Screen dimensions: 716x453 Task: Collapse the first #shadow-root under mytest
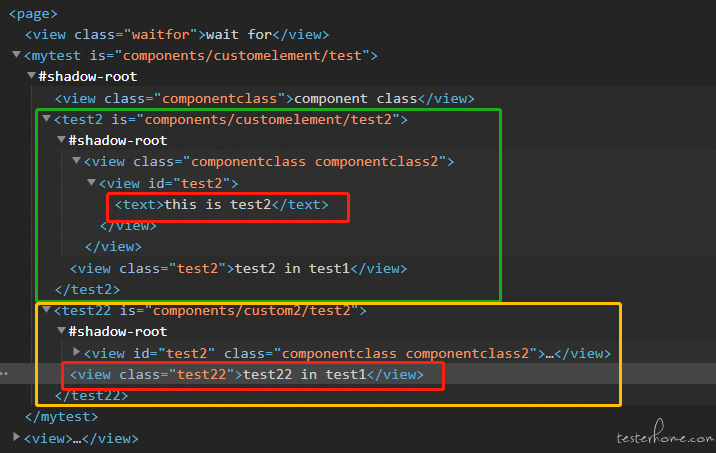pyautogui.click(x=31, y=75)
